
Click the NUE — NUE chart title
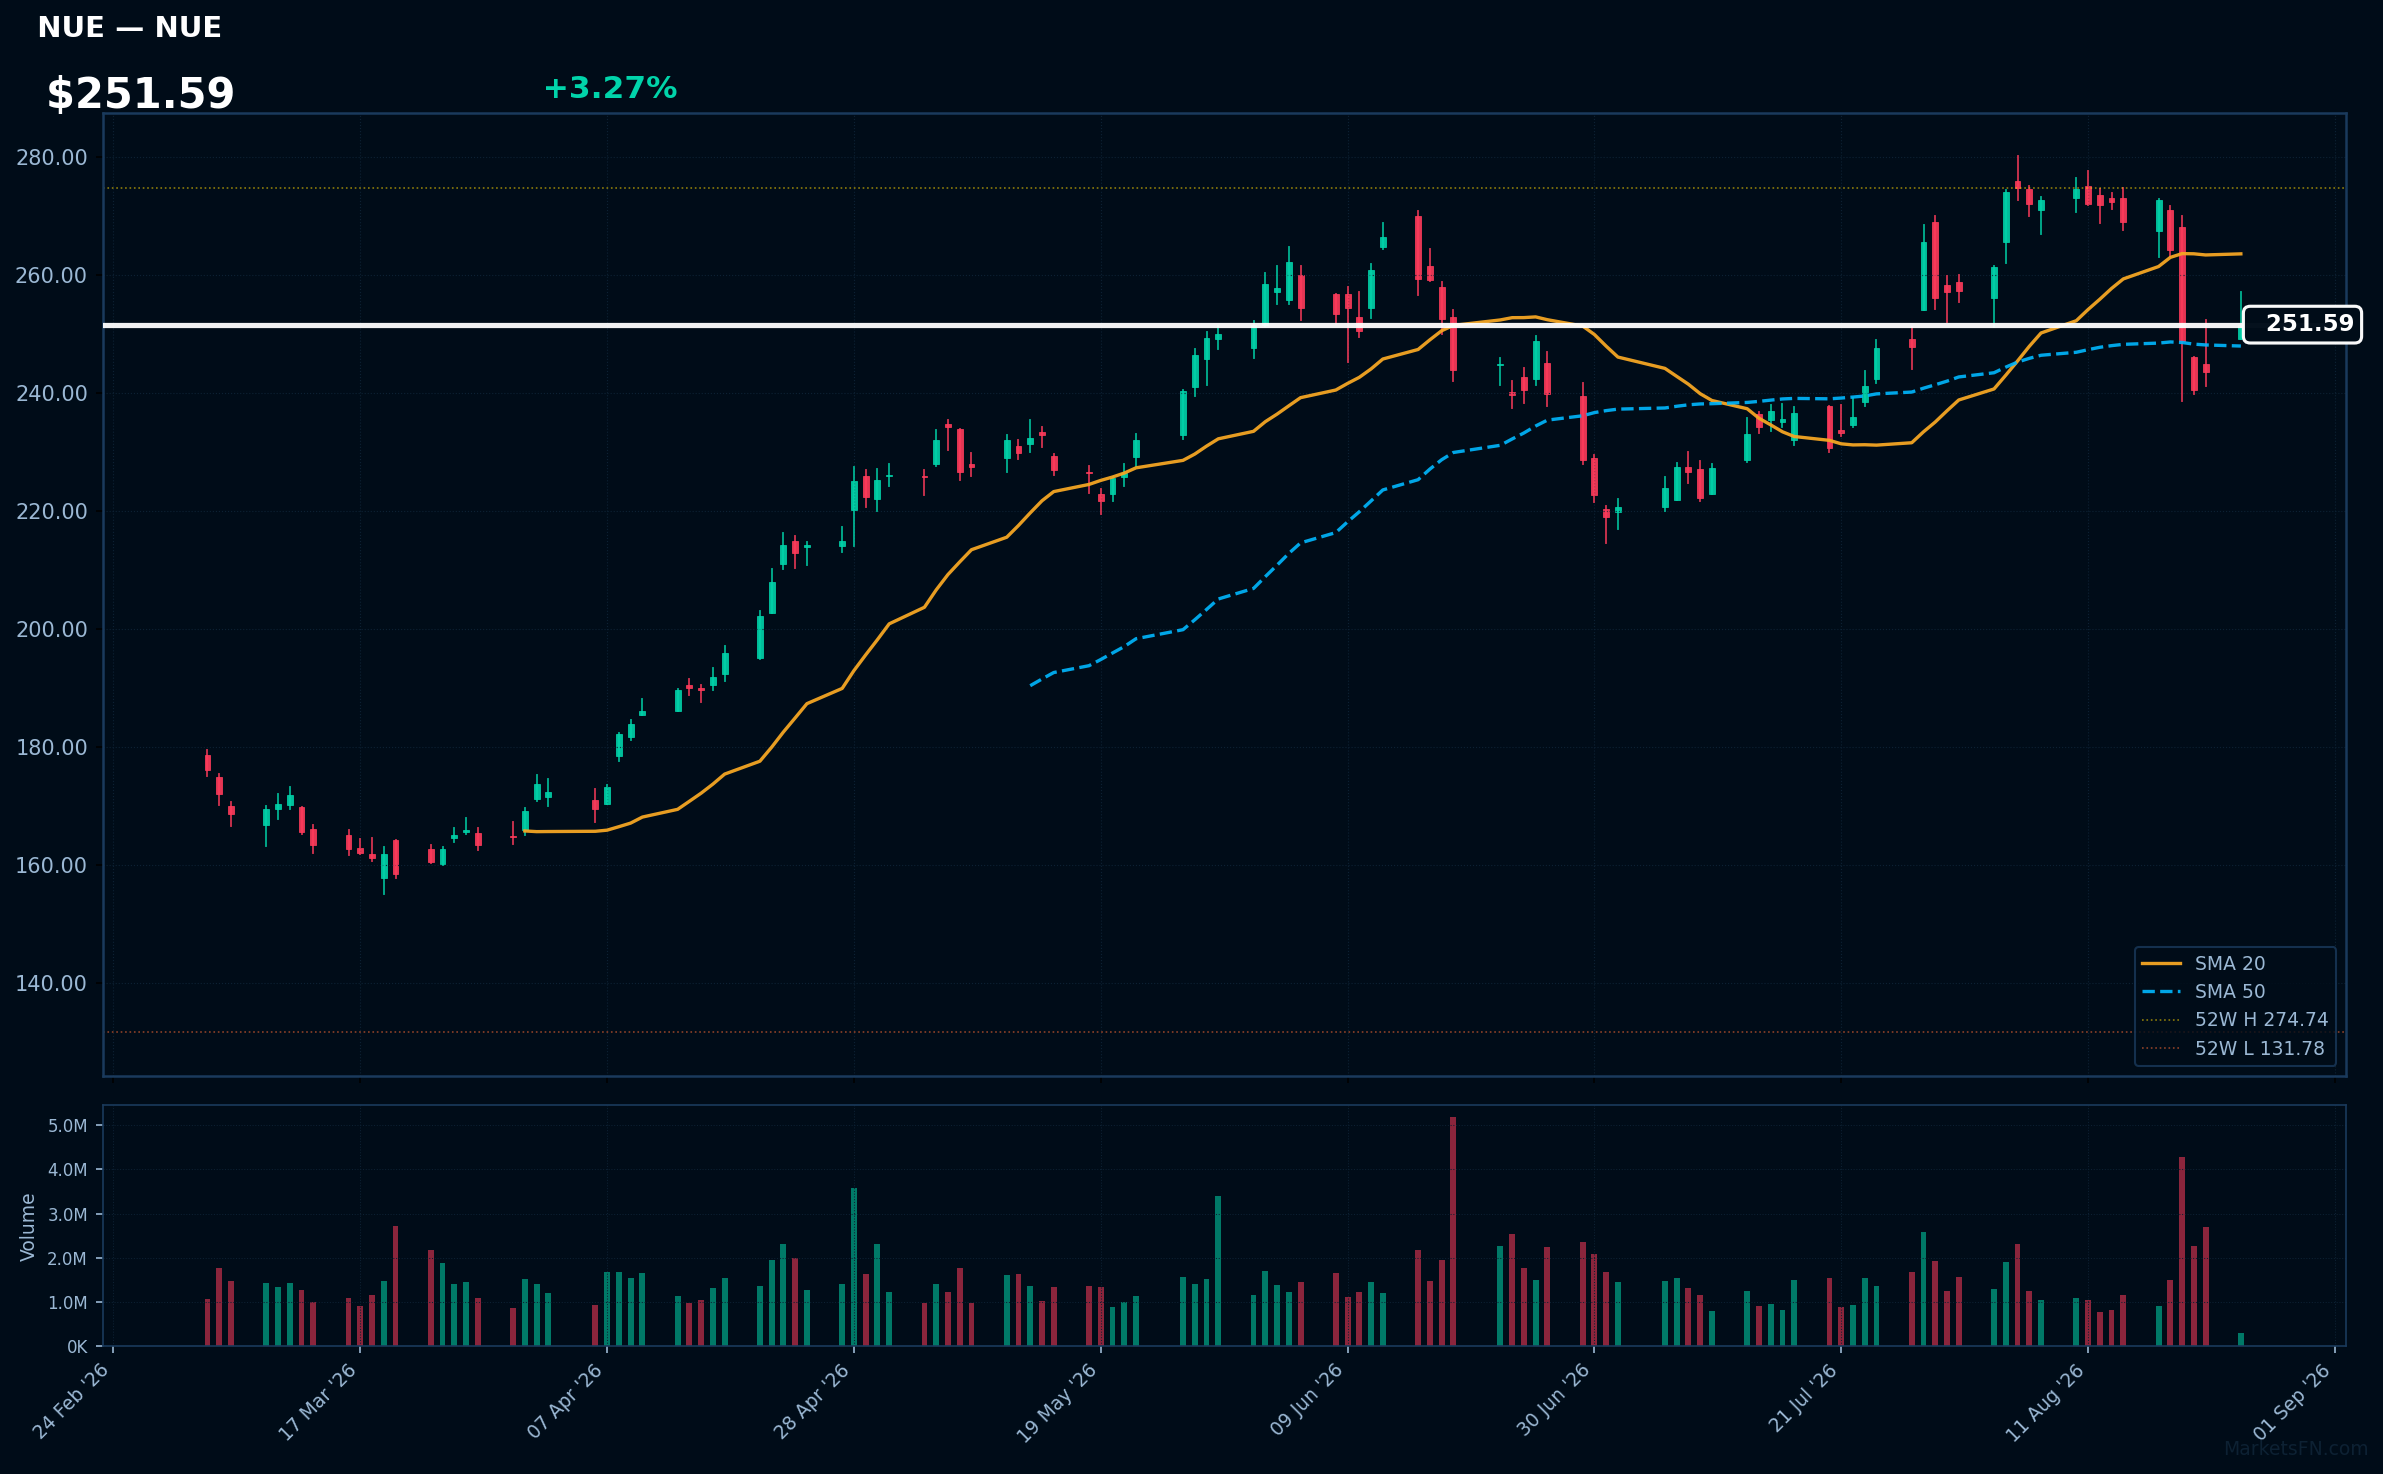click(x=129, y=28)
